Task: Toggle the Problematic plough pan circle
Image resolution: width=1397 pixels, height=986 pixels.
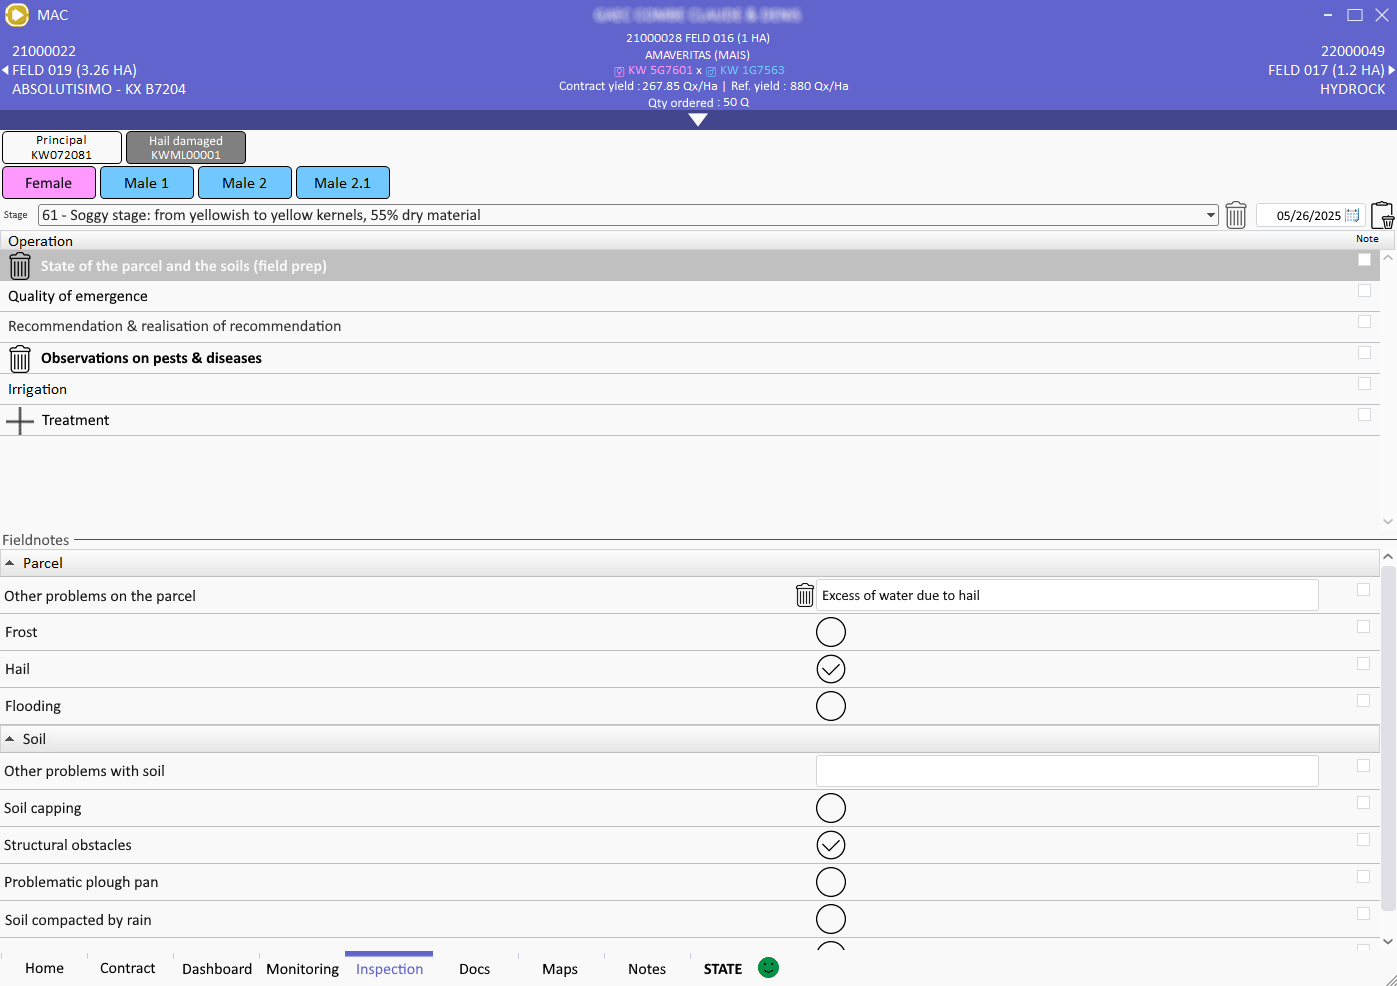Action: pyautogui.click(x=831, y=882)
